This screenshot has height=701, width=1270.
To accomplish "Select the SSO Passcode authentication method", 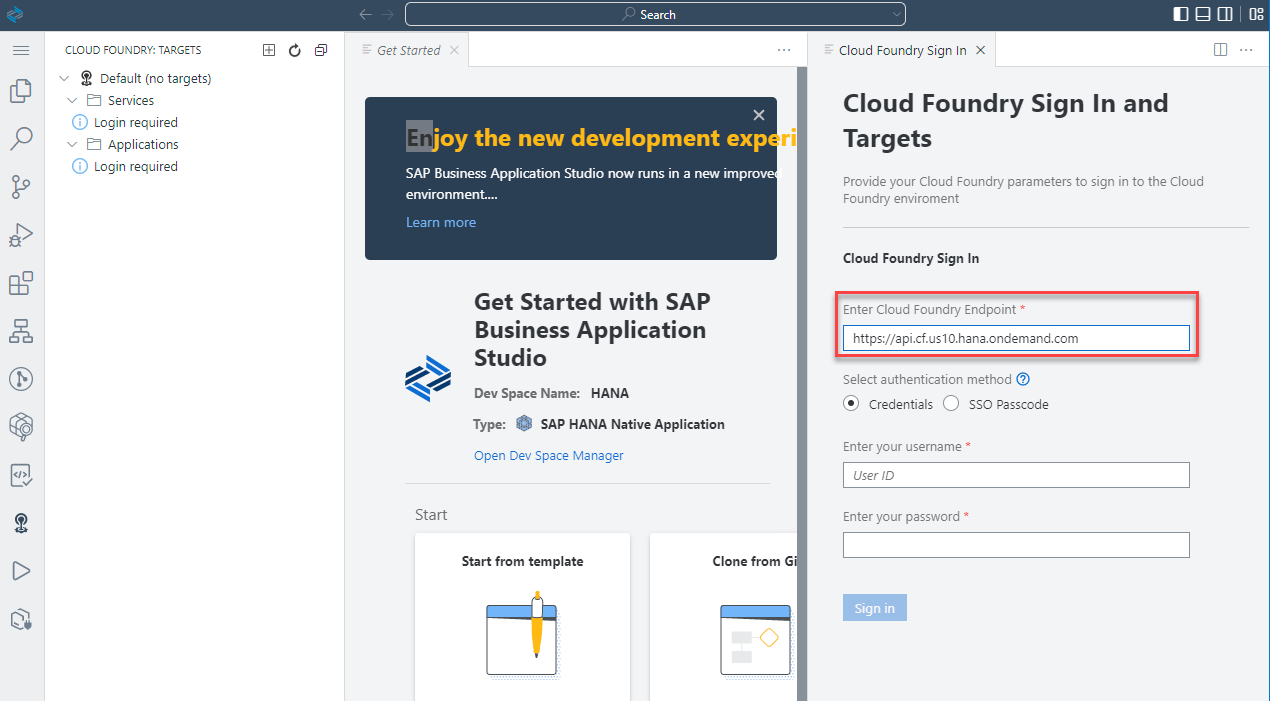I will pos(951,403).
